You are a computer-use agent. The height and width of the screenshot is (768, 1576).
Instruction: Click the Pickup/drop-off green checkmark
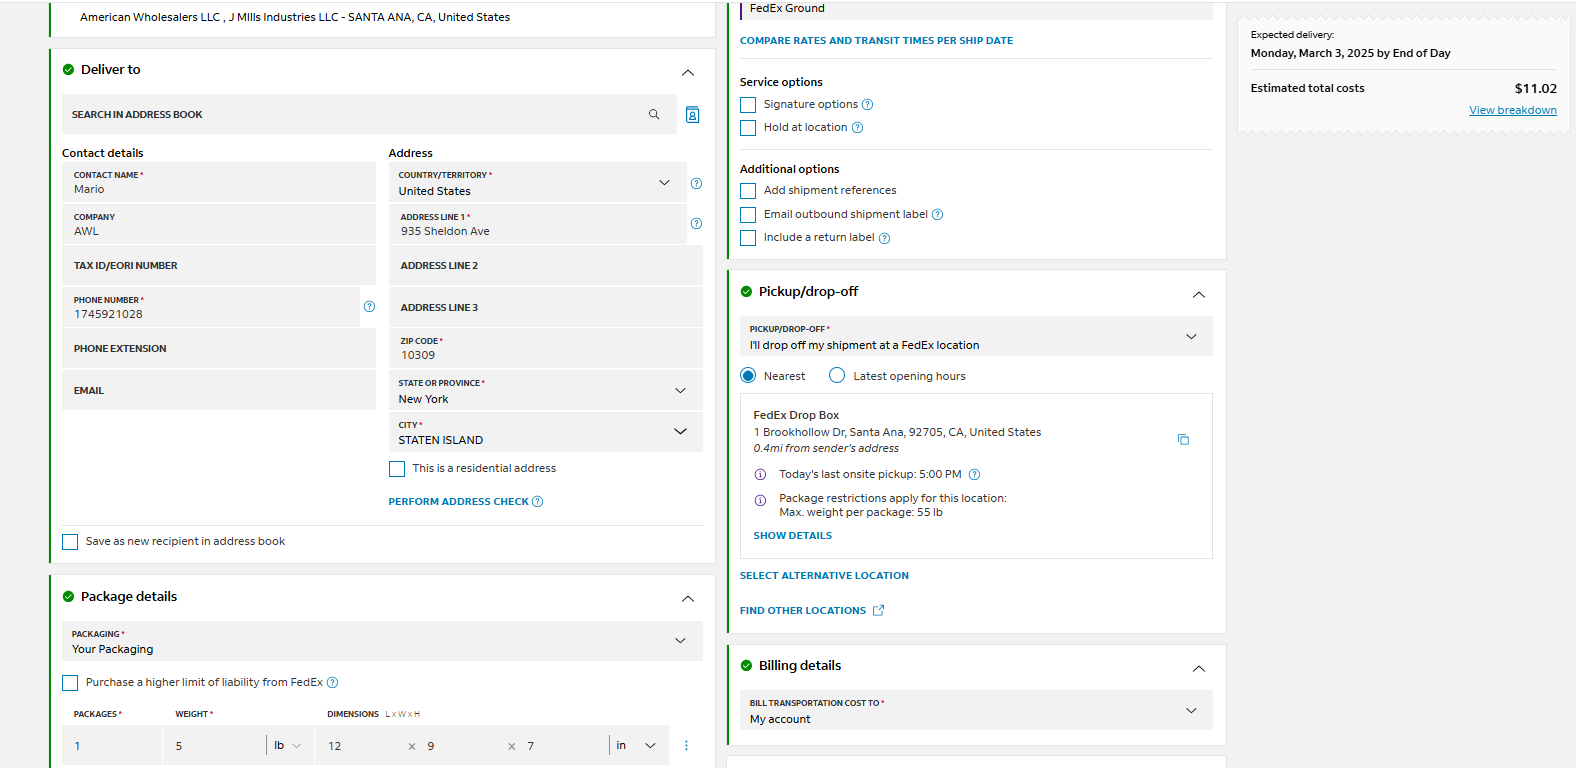(746, 291)
